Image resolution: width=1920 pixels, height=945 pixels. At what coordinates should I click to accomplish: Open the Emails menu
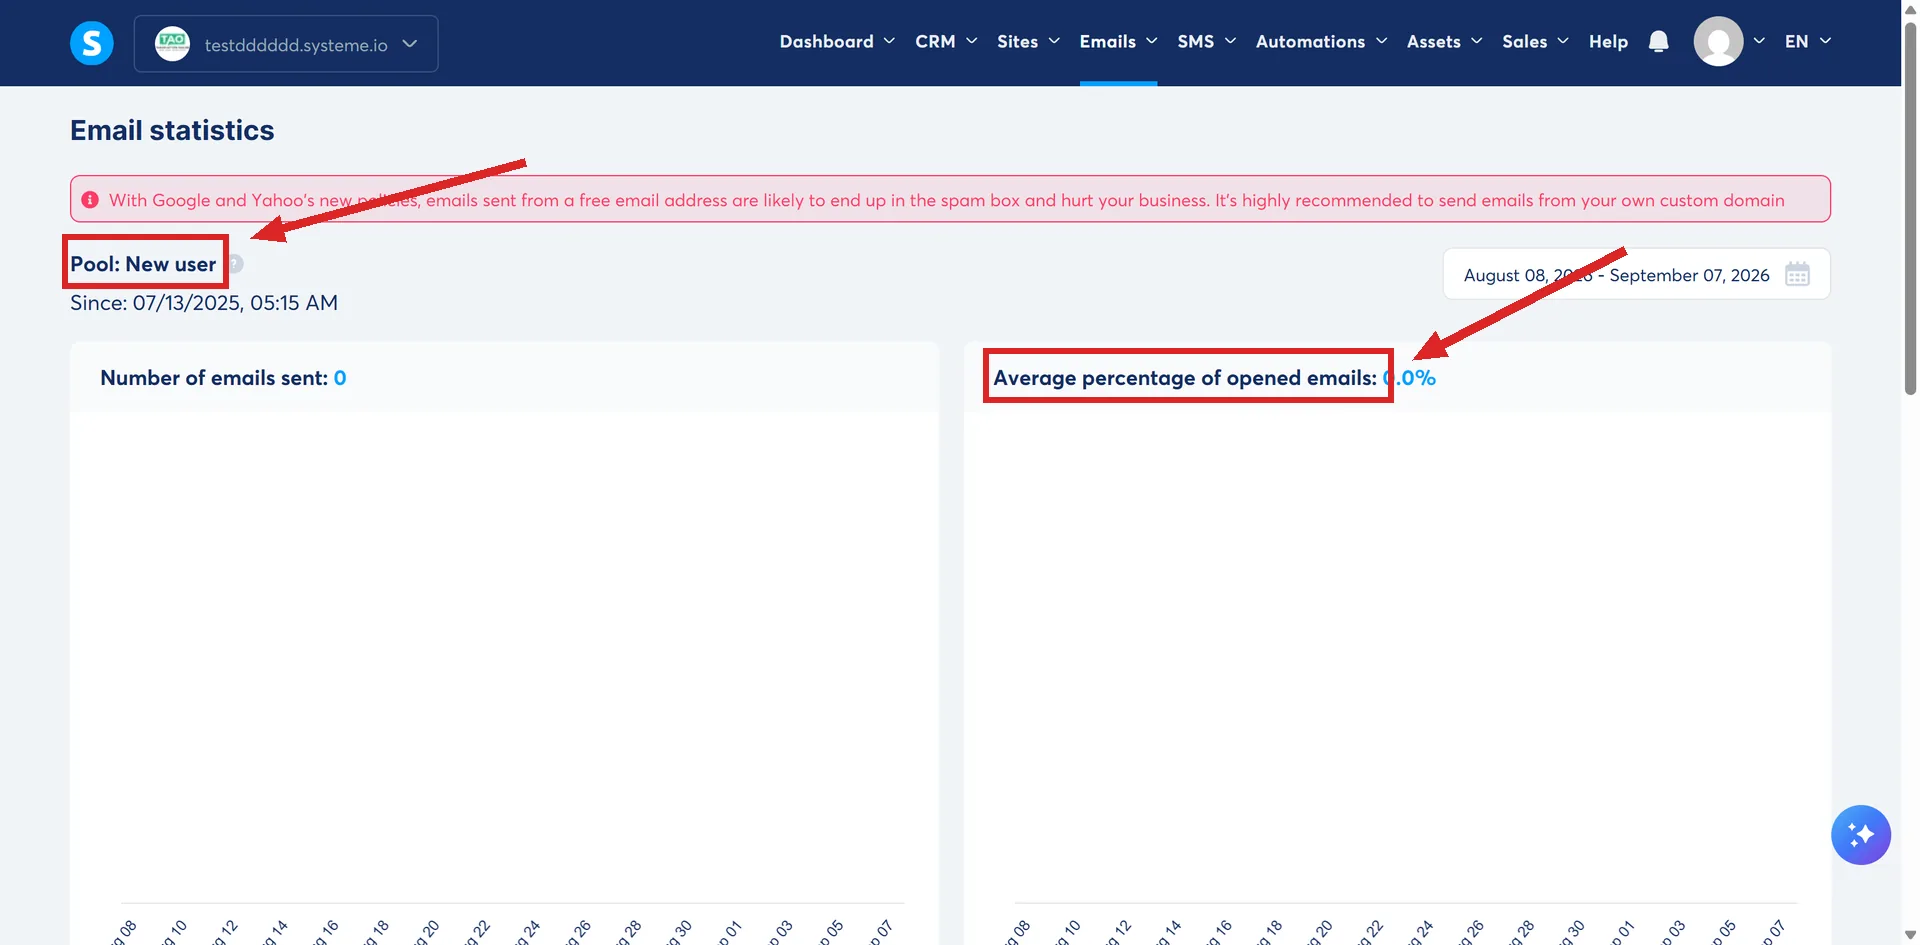pos(1118,41)
